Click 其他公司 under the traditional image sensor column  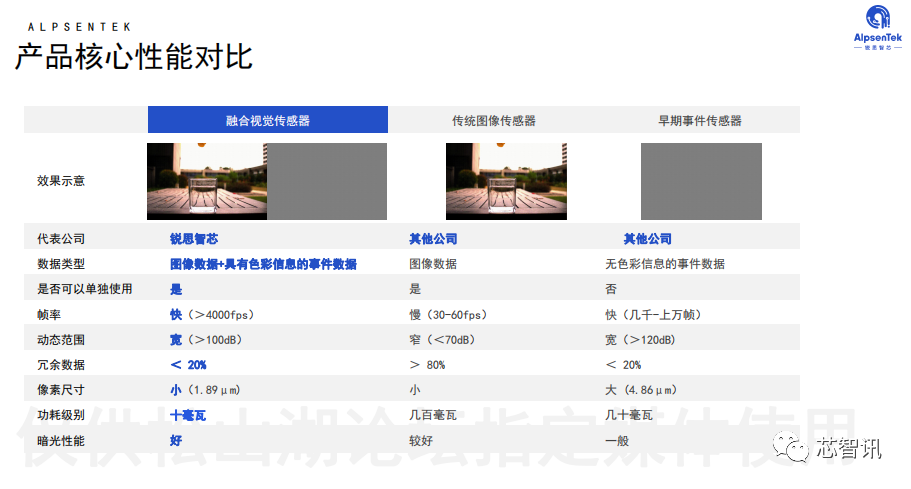(x=433, y=239)
